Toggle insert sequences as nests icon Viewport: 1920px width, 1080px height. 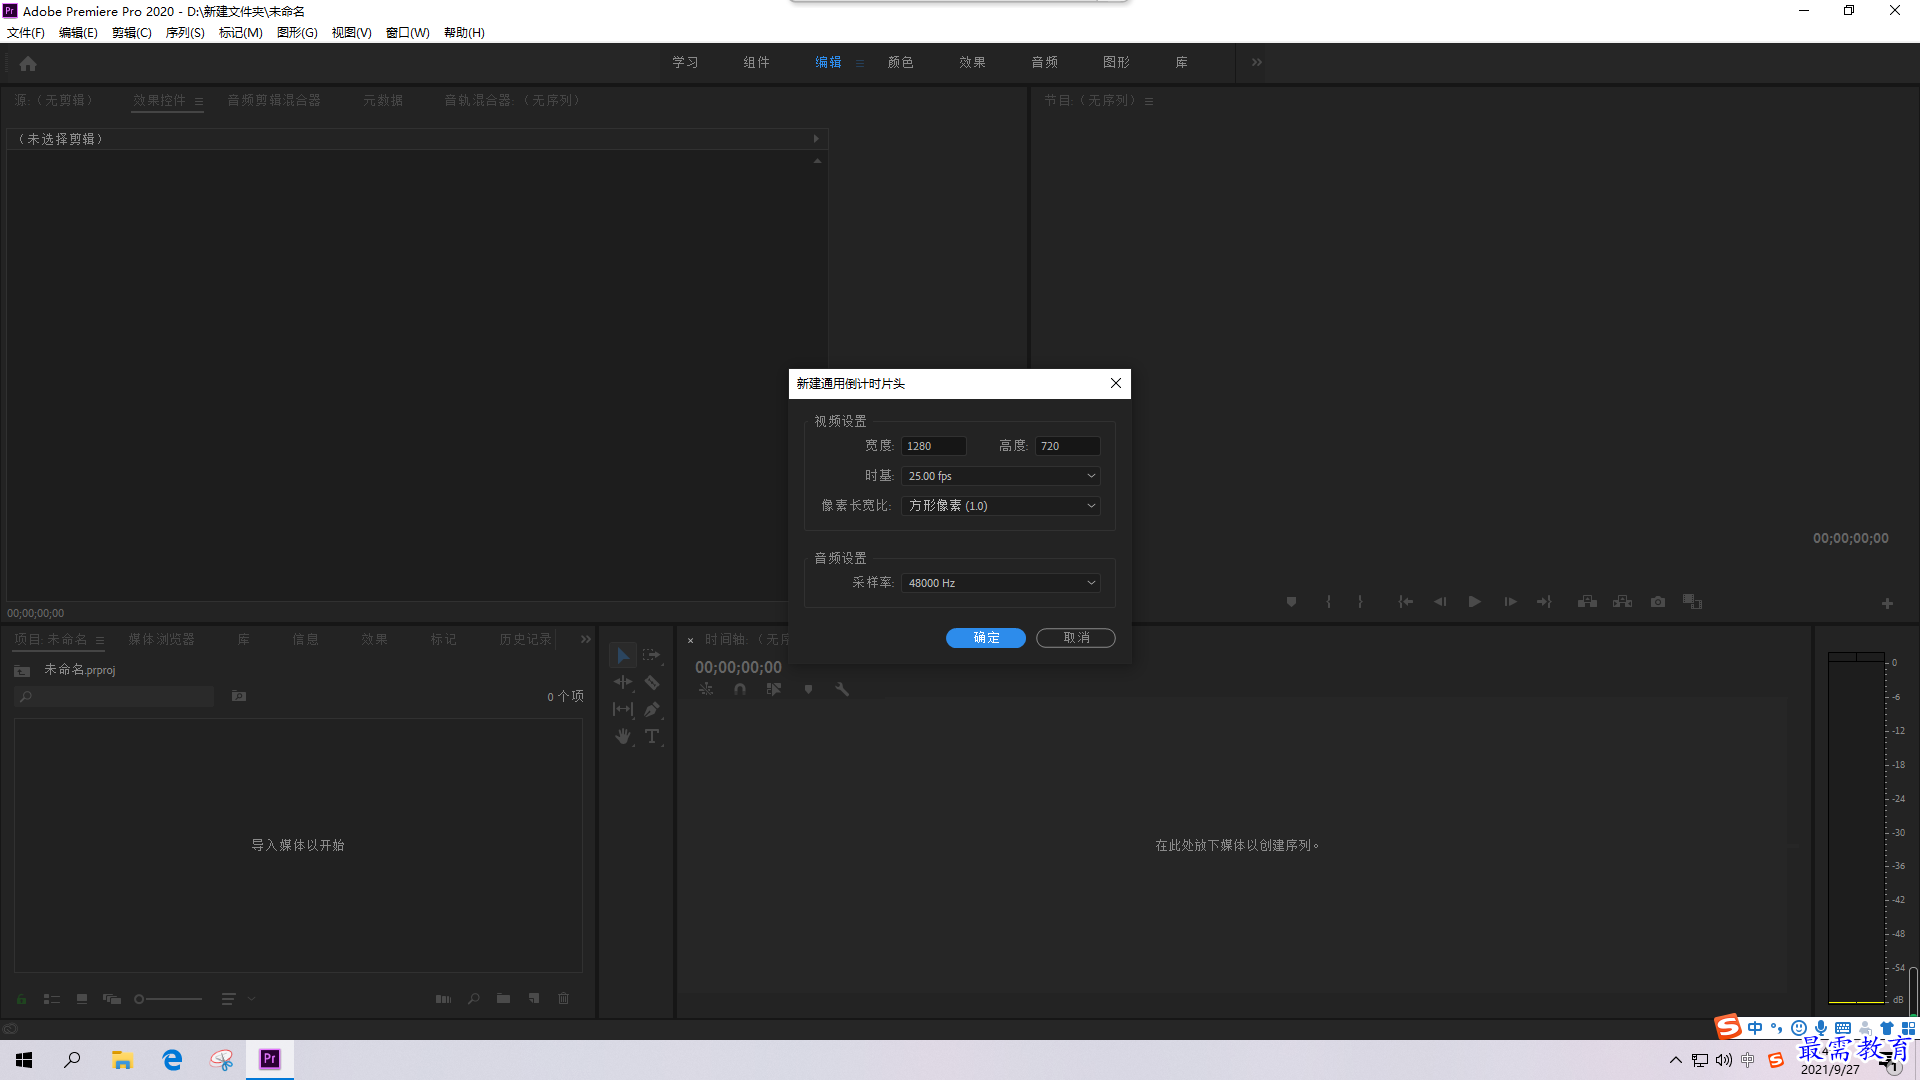(706, 690)
